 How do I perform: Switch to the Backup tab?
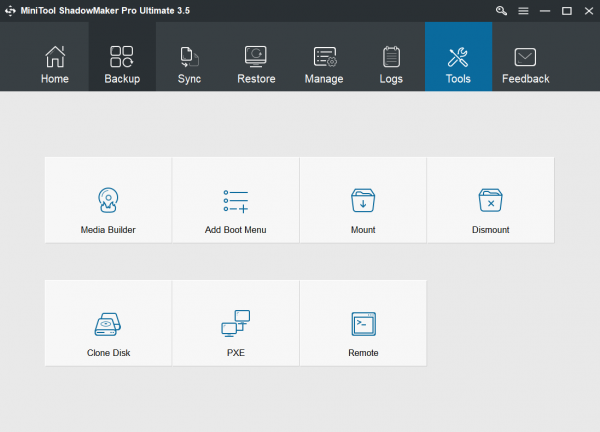click(122, 64)
